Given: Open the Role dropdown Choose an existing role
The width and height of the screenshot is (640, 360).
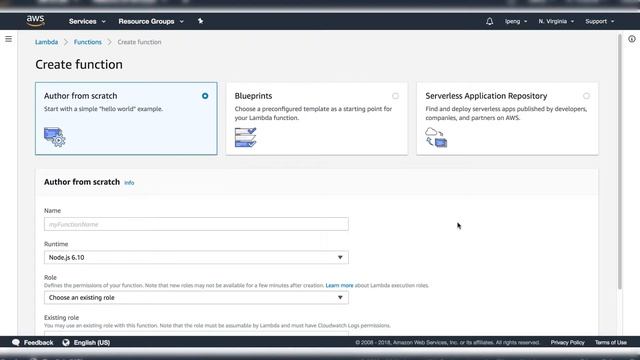Looking at the screenshot, I should pos(196,298).
